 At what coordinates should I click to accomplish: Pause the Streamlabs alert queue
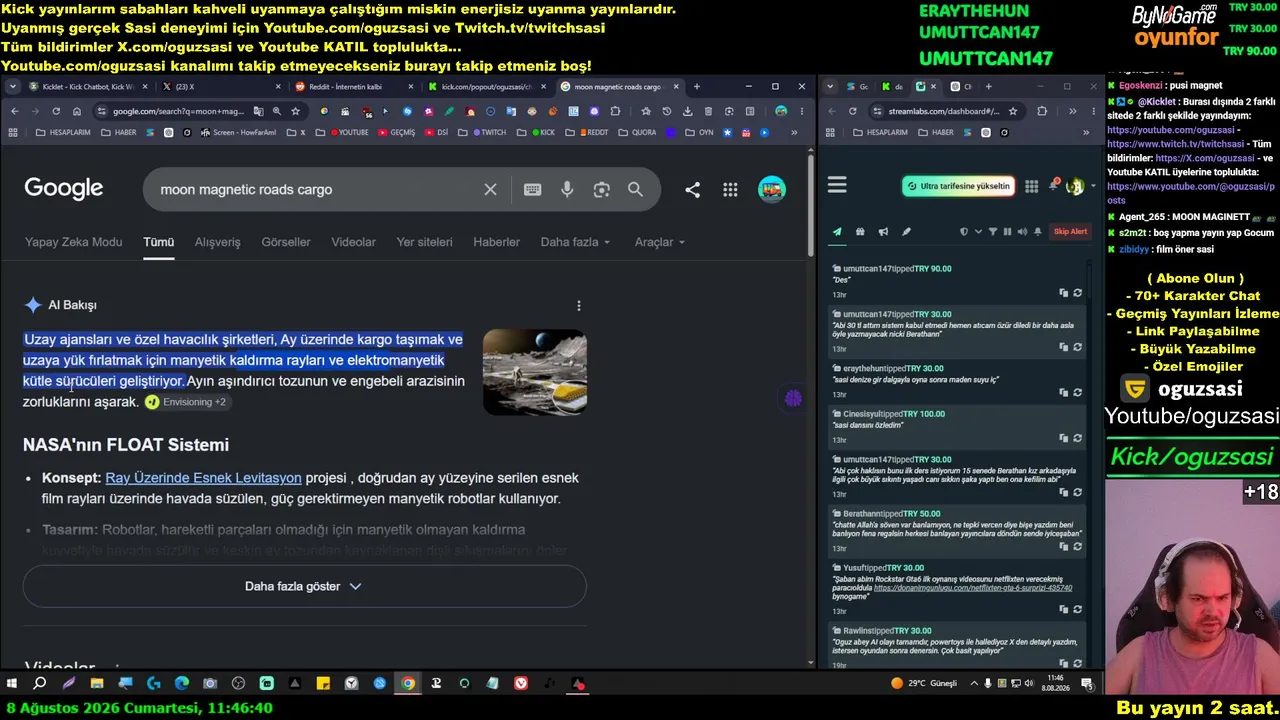(x=1007, y=232)
